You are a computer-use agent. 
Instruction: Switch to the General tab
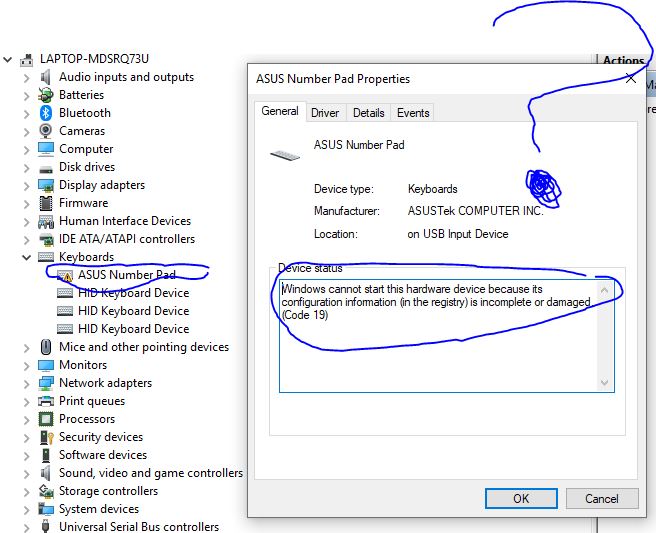pos(279,111)
